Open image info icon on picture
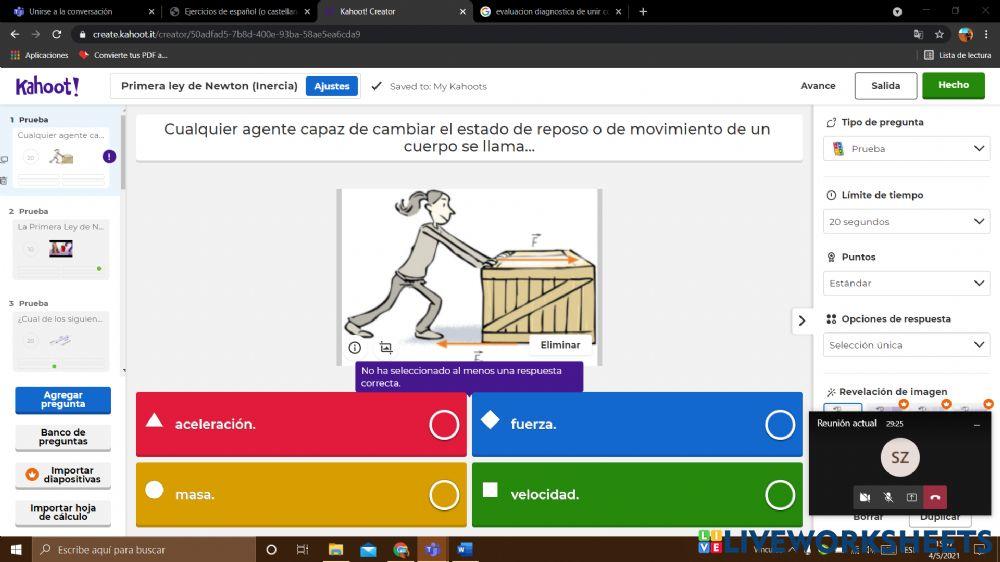This screenshot has width=1000, height=562. pyautogui.click(x=355, y=347)
